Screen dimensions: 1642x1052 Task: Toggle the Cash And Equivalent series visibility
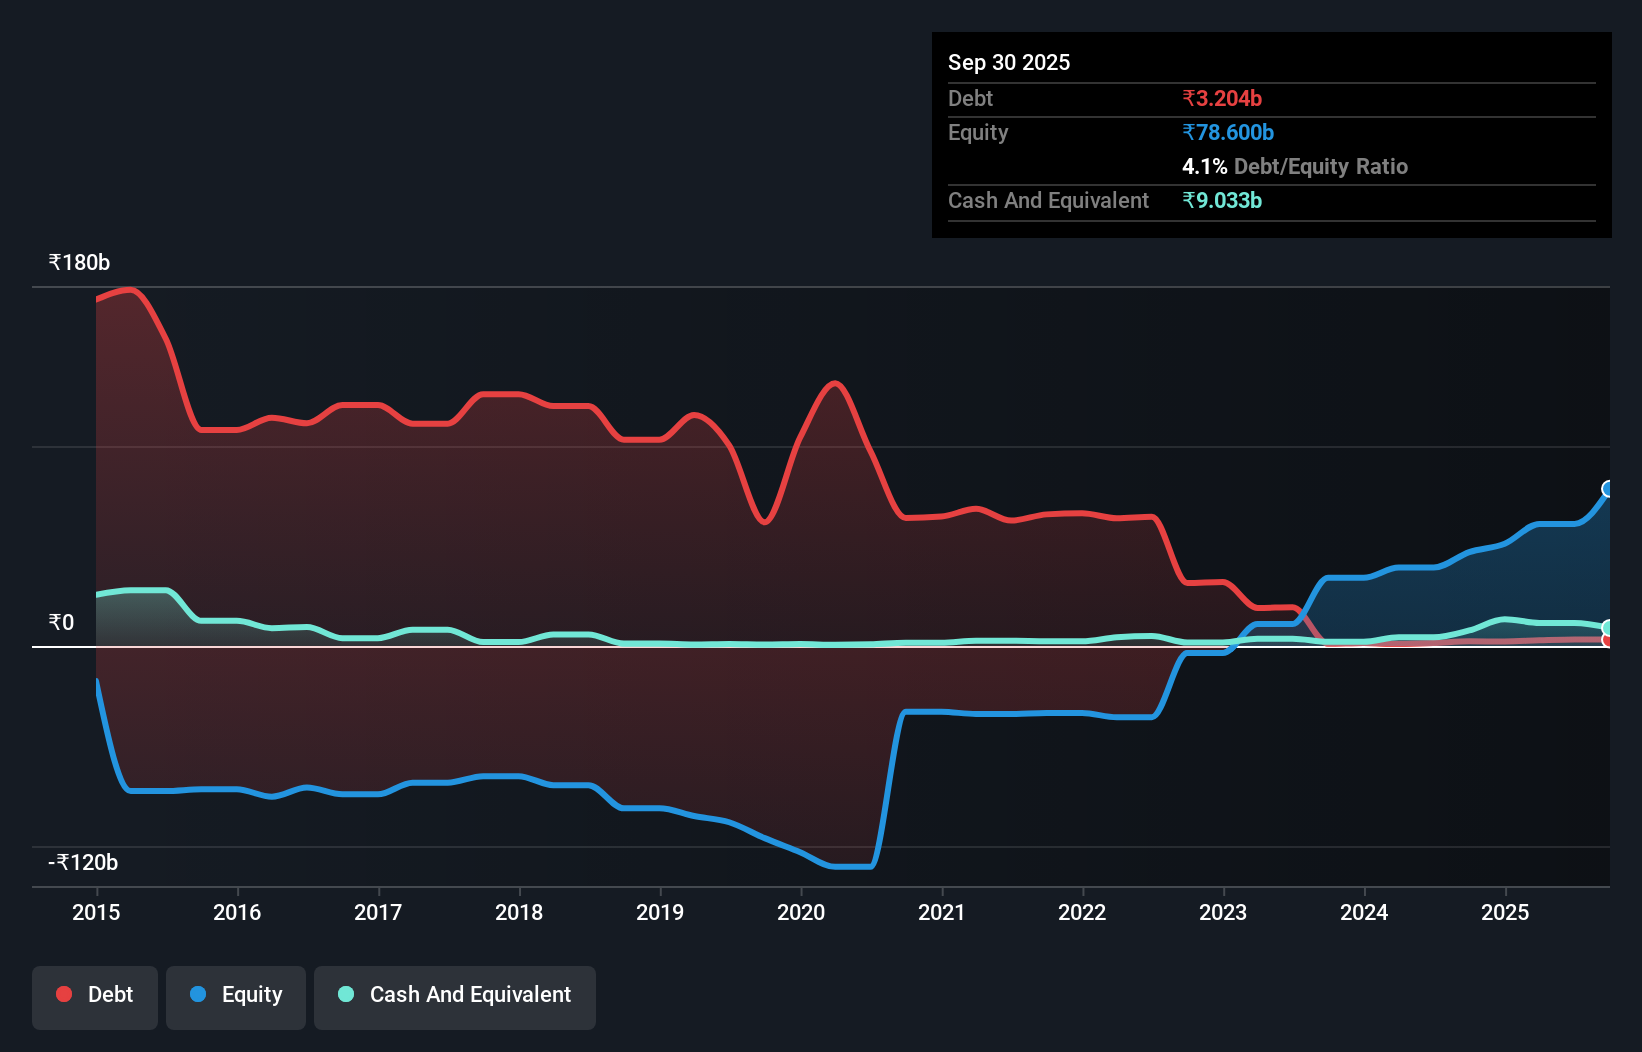pos(454,994)
